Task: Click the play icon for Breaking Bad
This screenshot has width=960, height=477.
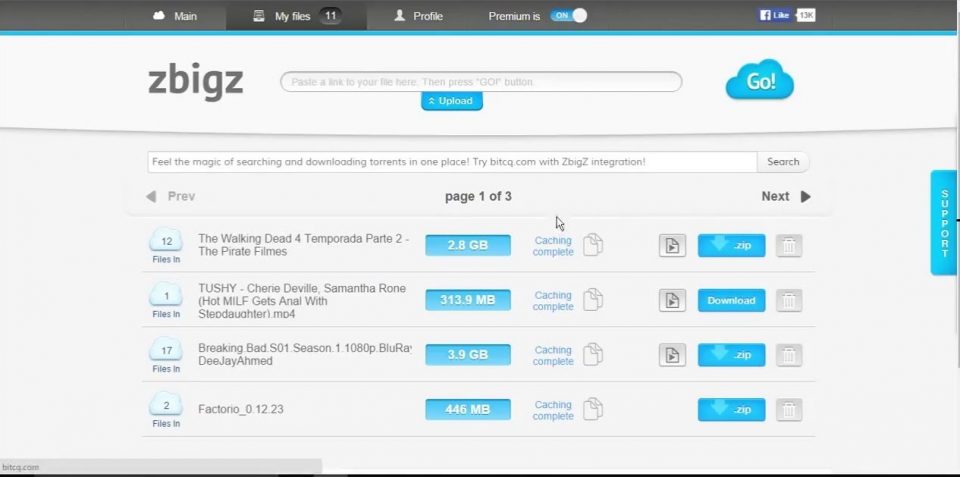Action: tap(672, 355)
